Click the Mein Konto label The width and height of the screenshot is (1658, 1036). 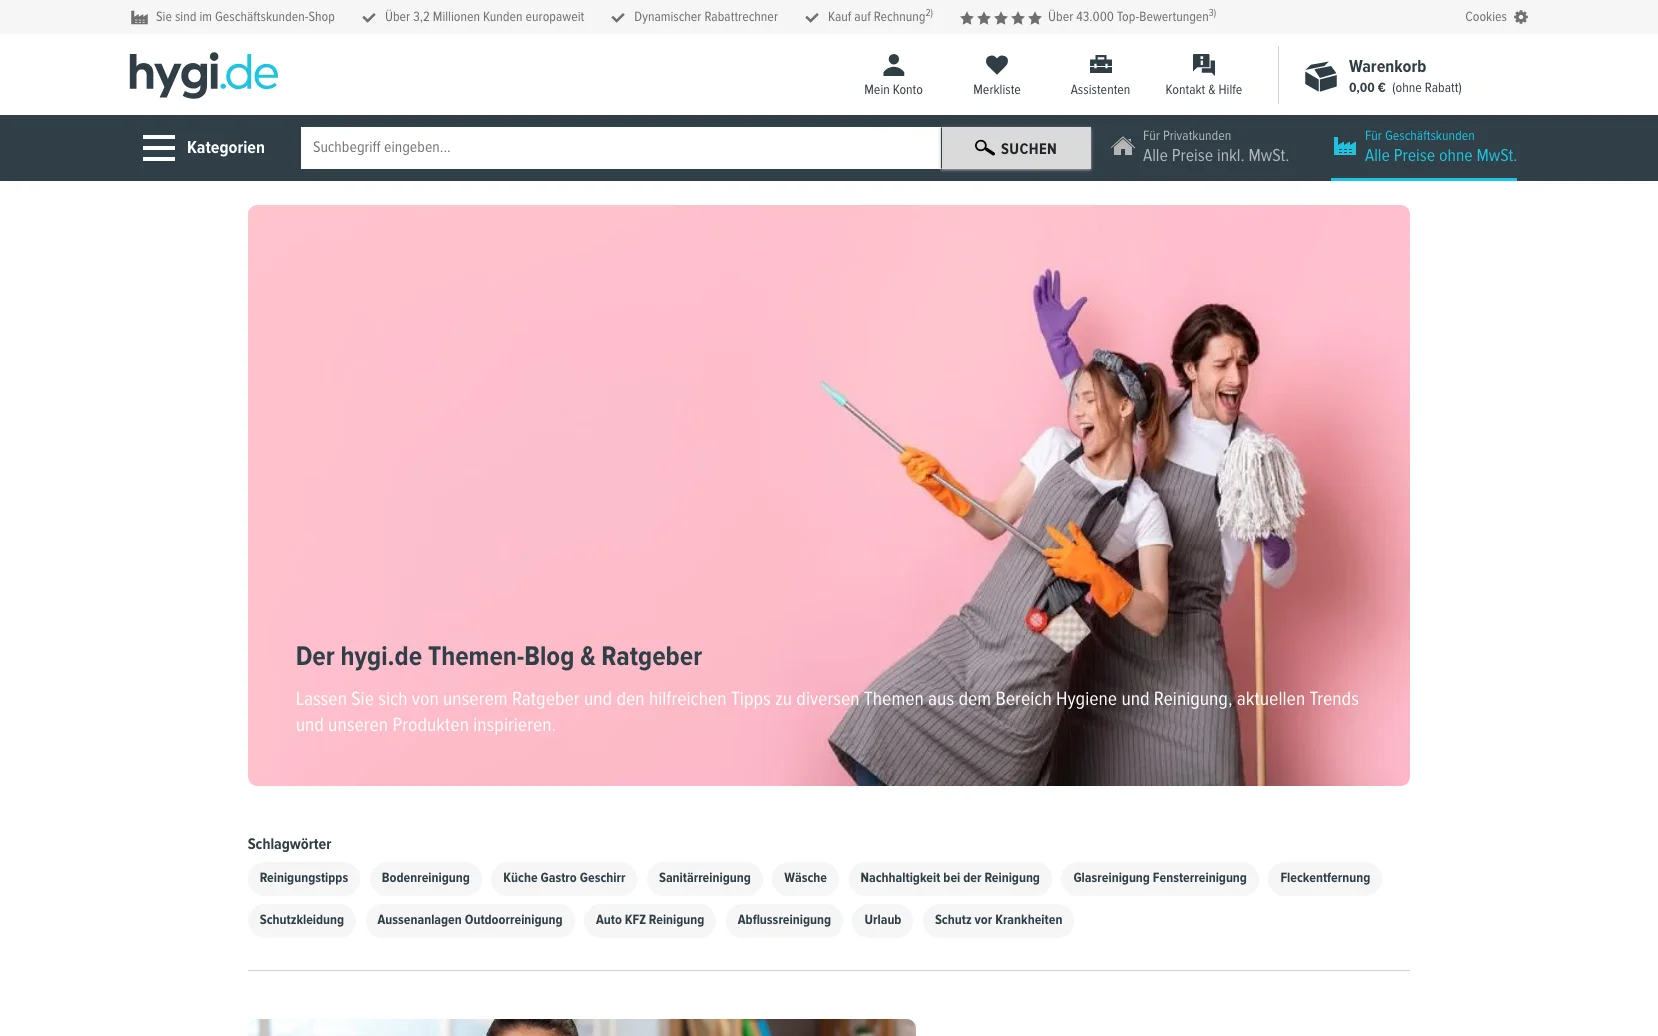point(894,90)
